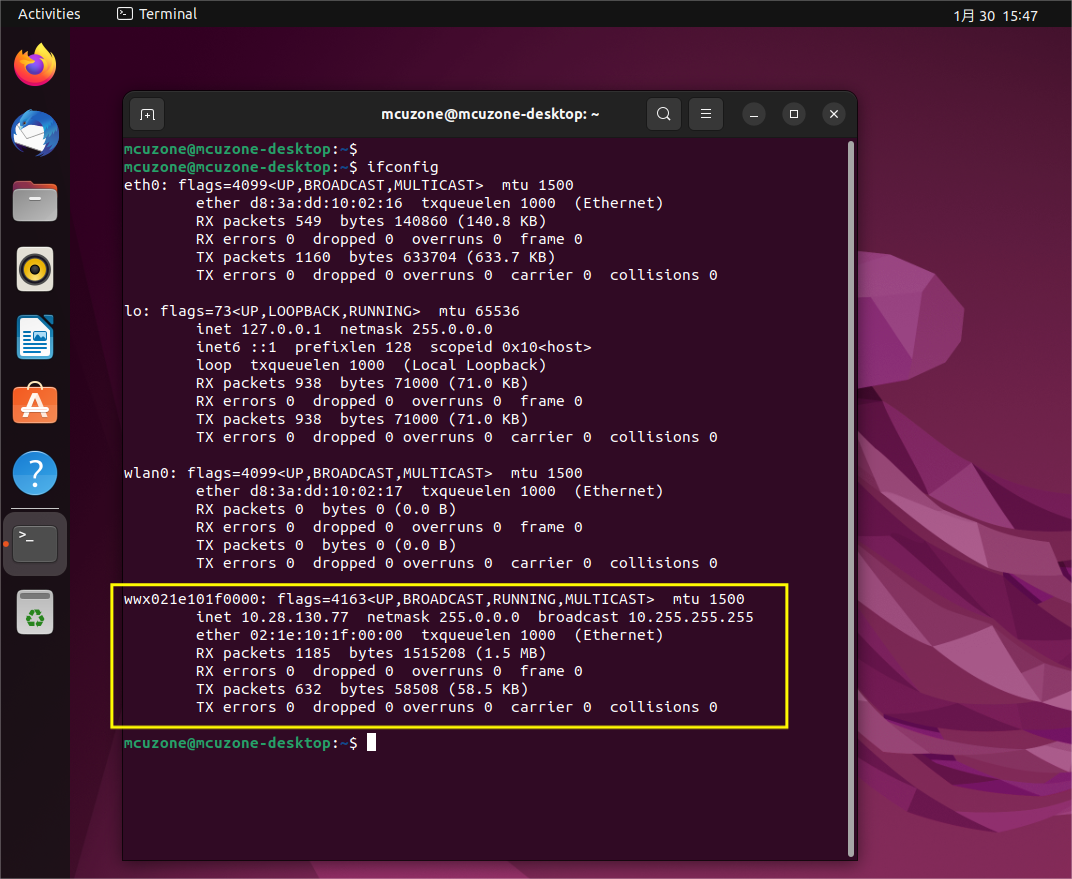Click the 'inet6 ::1' line
The width and height of the screenshot is (1072, 879).
[x=393, y=347]
